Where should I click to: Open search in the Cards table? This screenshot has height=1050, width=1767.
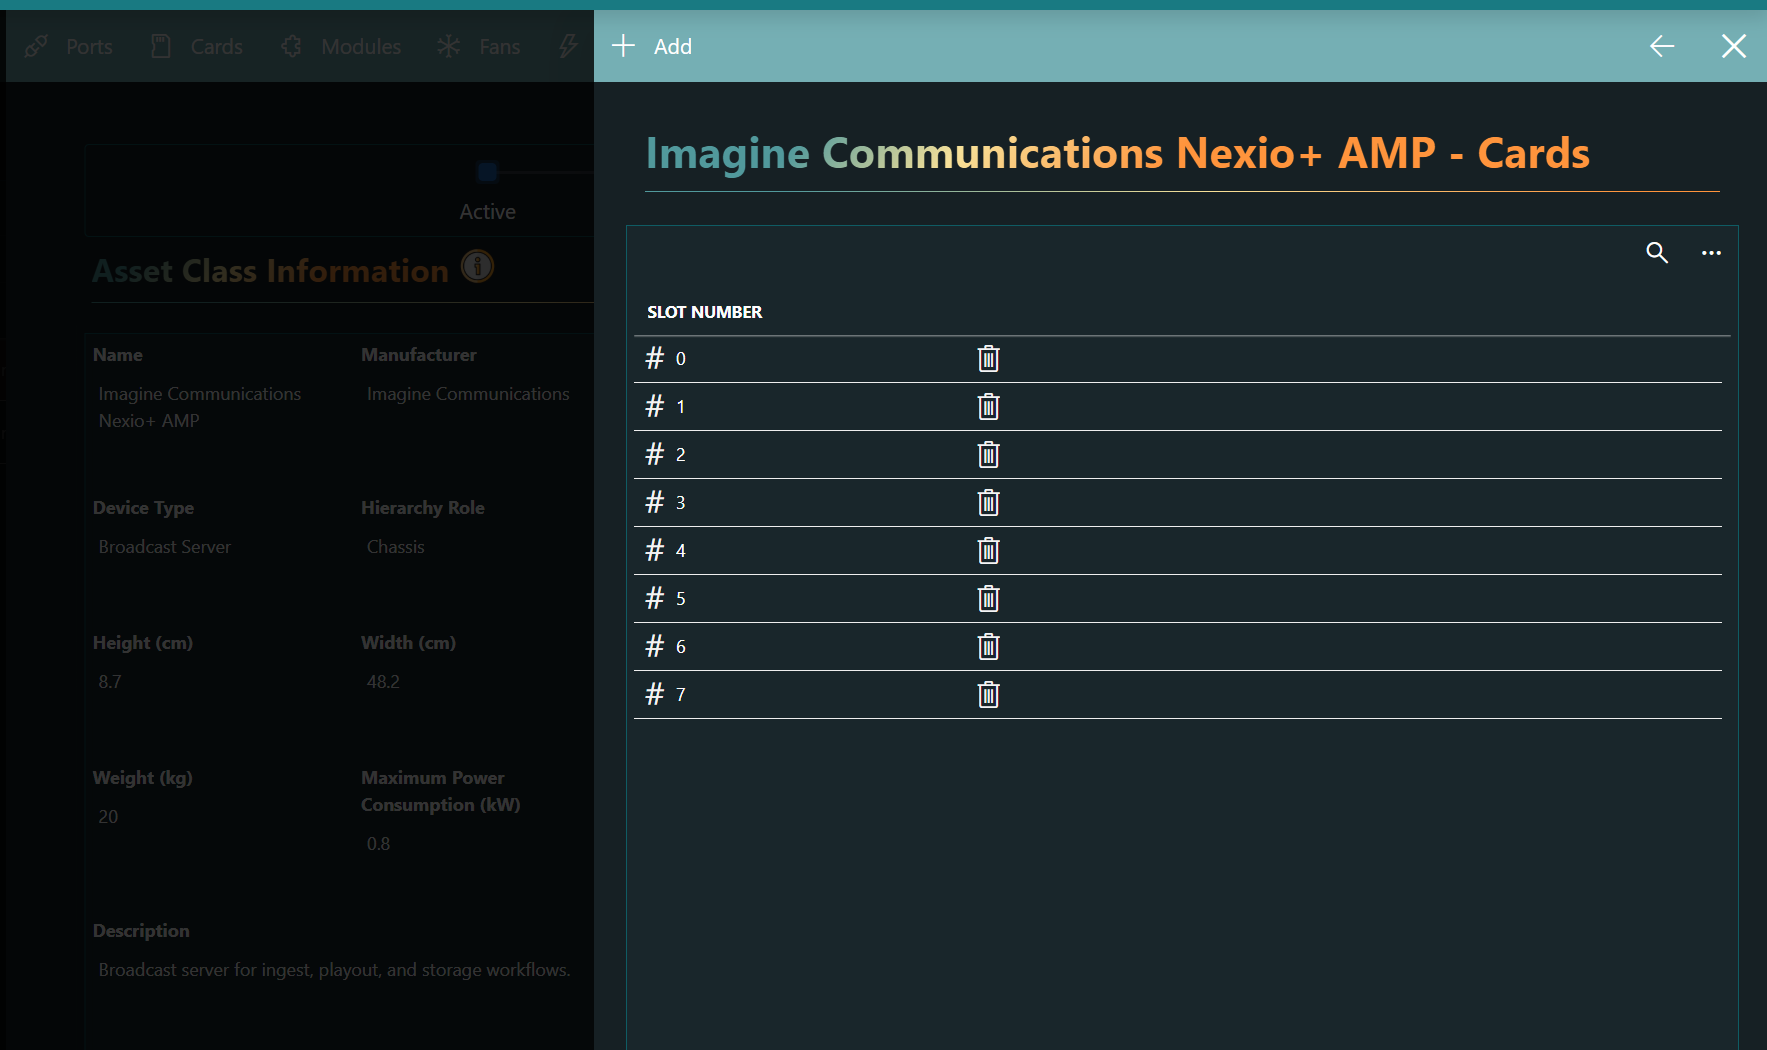(x=1657, y=253)
